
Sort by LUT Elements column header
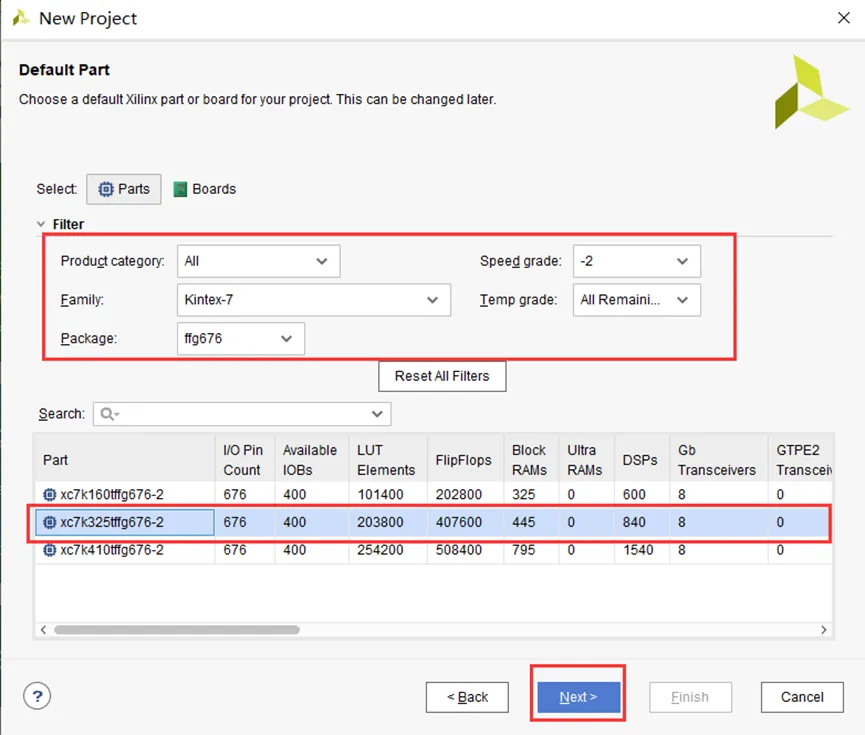tap(388, 460)
